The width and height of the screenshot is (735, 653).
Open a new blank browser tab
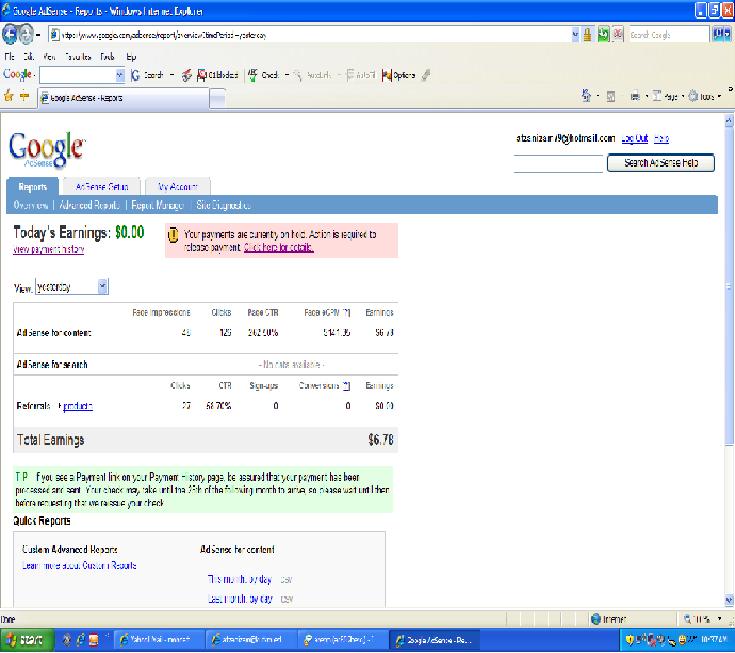(x=217, y=98)
